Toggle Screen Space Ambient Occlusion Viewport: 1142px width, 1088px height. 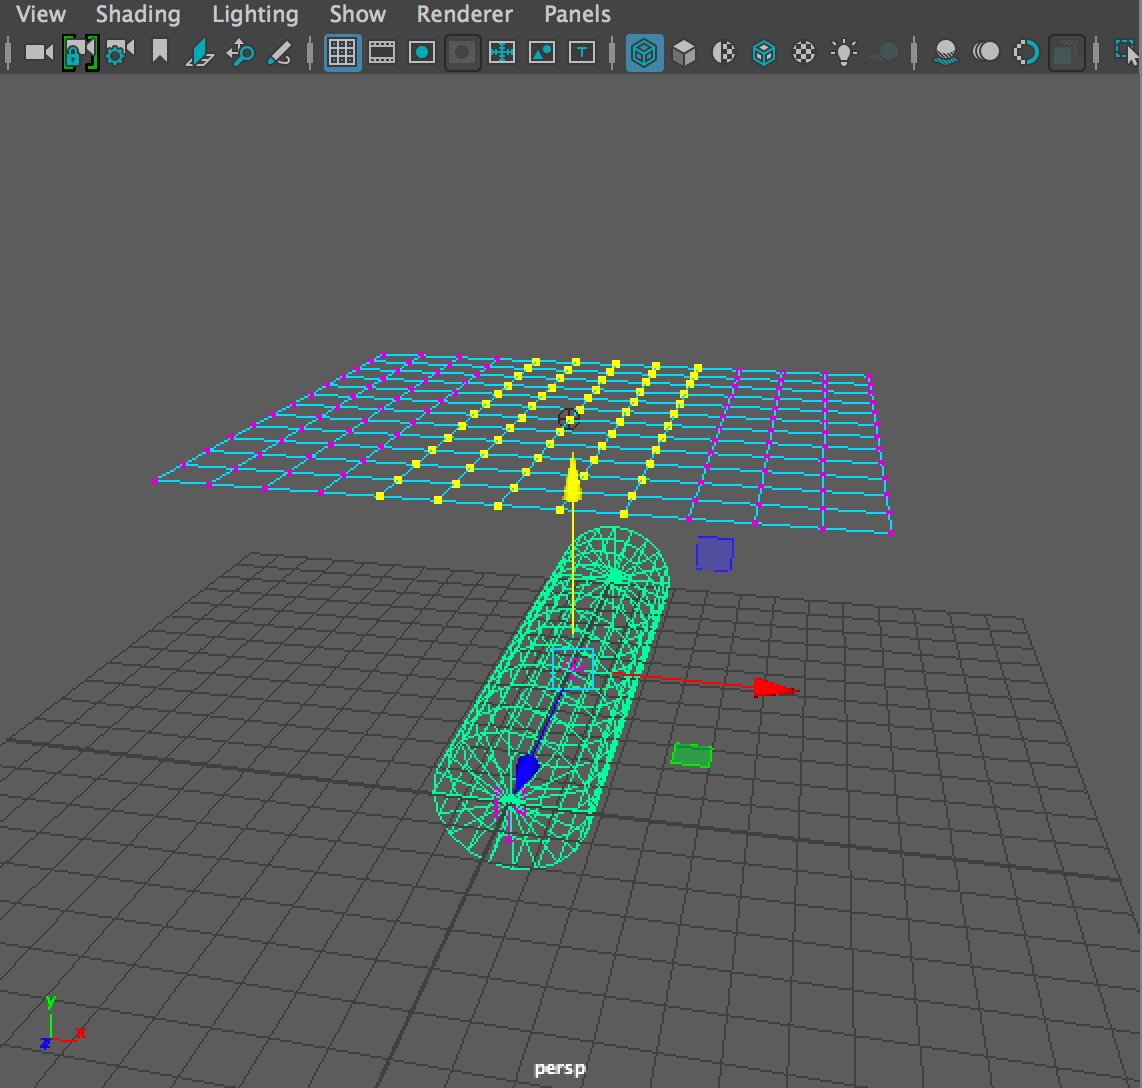click(945, 52)
